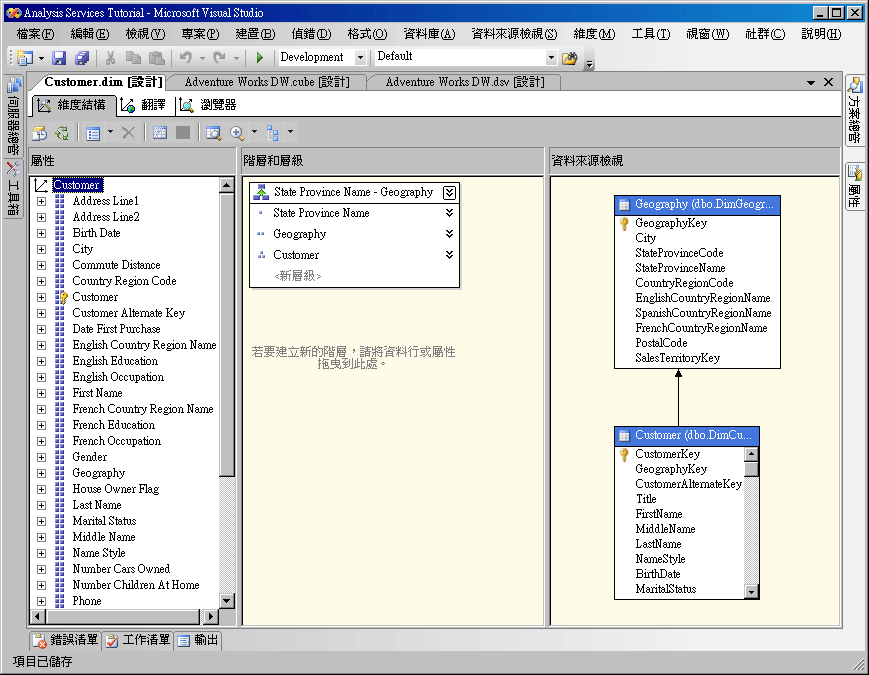Expand the Geography attribute node
Image resolution: width=869 pixels, height=675 pixels.
pyautogui.click(x=42, y=473)
